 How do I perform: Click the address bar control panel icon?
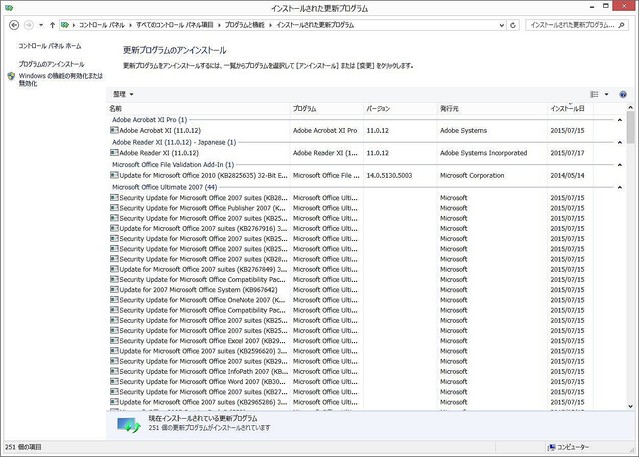65,25
